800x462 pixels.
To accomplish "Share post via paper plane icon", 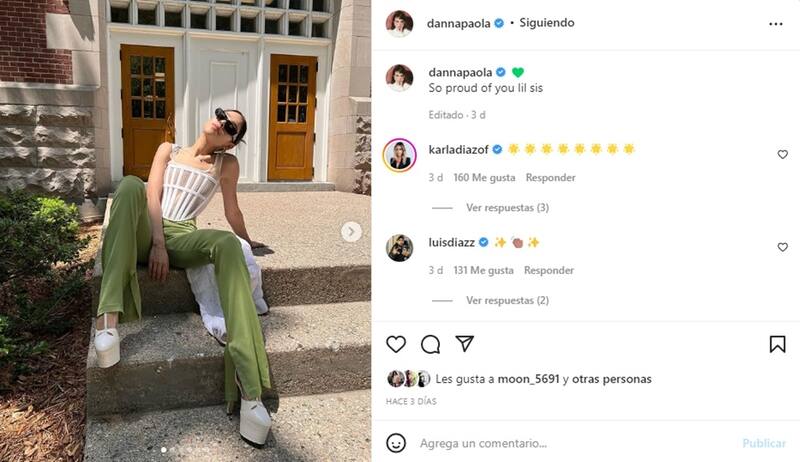I will point(465,344).
